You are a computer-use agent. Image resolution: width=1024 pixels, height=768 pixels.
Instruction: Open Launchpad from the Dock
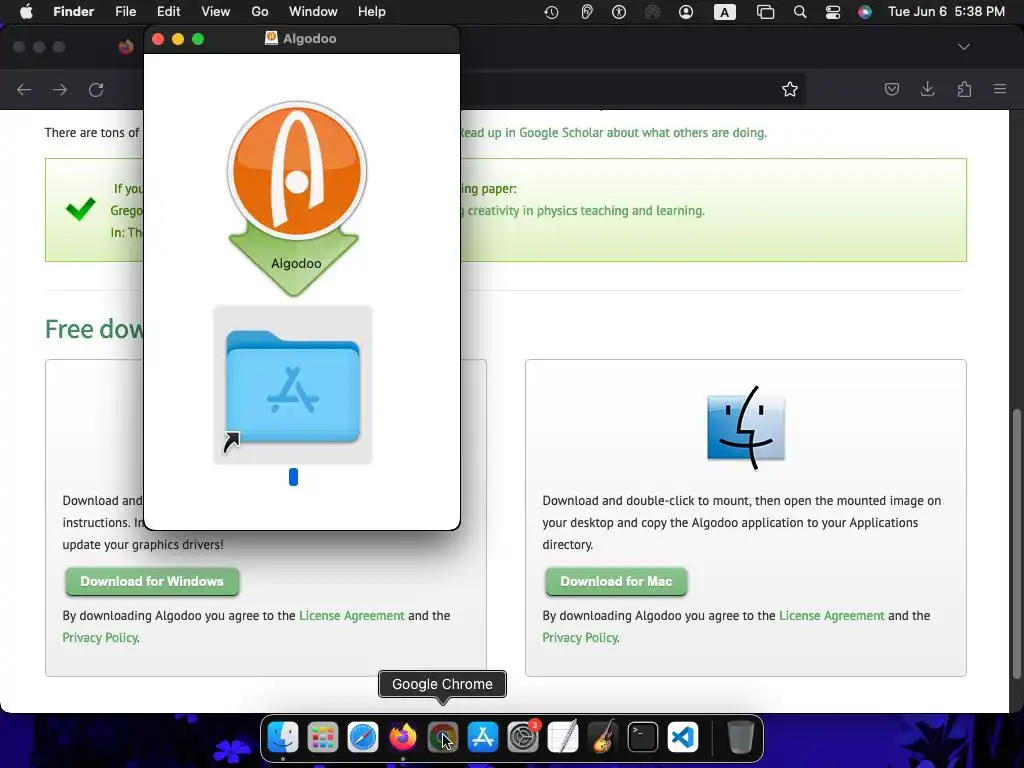pos(323,737)
